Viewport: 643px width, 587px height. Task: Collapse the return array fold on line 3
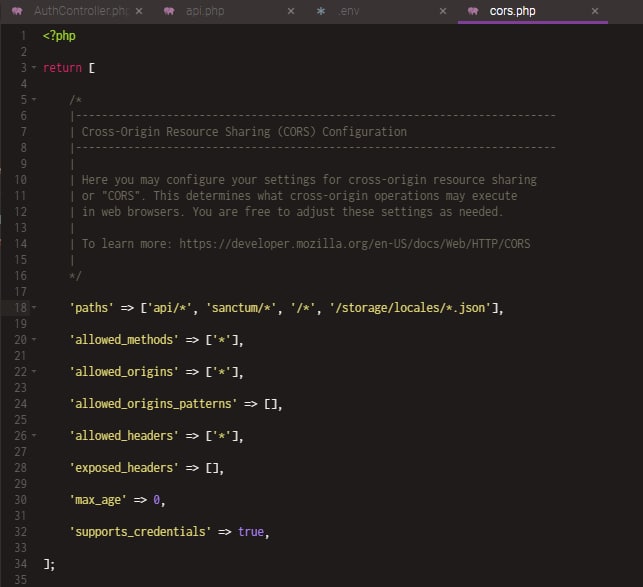(x=34, y=67)
